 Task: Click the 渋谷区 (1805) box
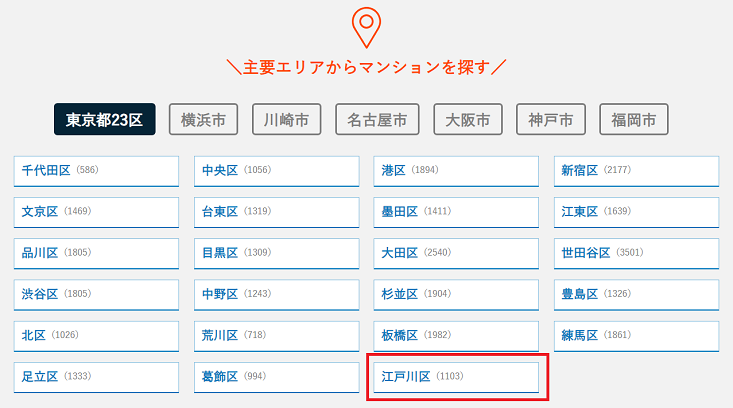[x=96, y=295]
